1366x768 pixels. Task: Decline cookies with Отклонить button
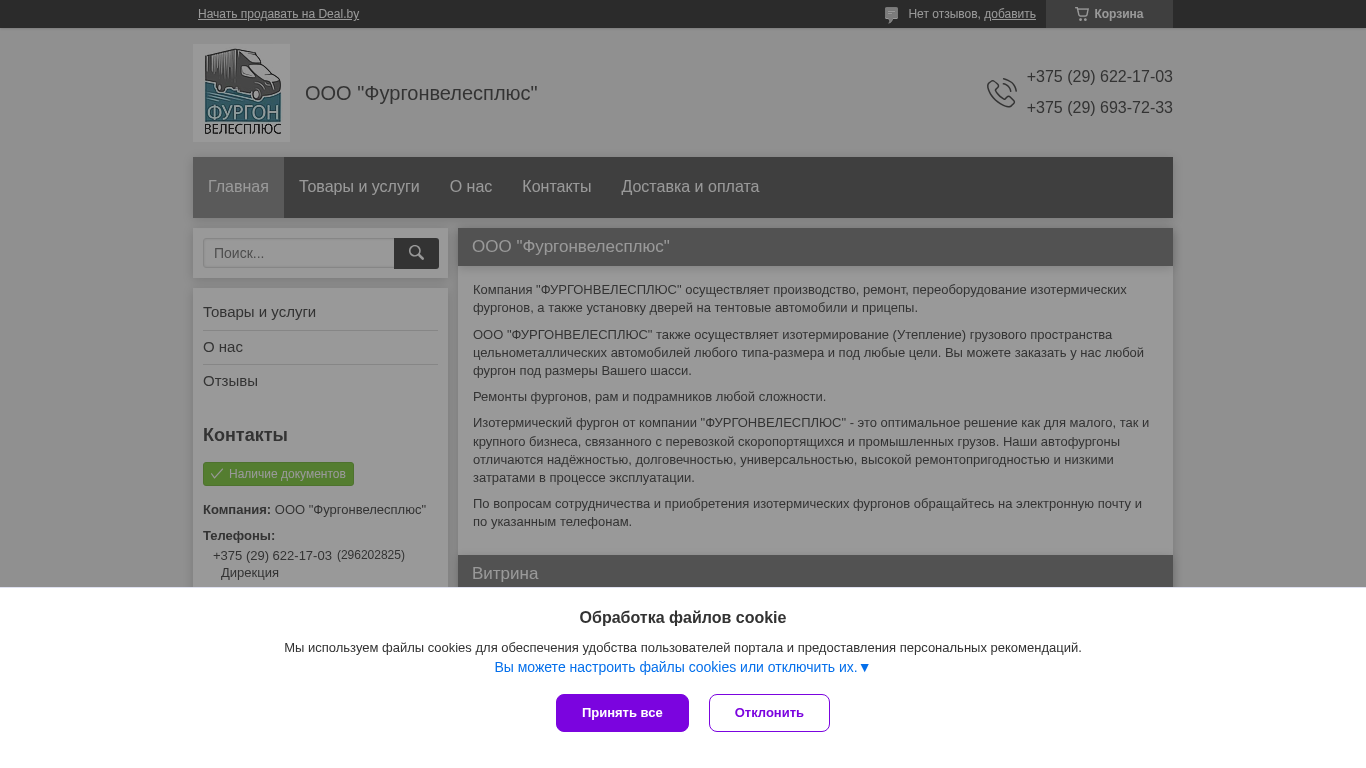pyautogui.click(x=769, y=713)
